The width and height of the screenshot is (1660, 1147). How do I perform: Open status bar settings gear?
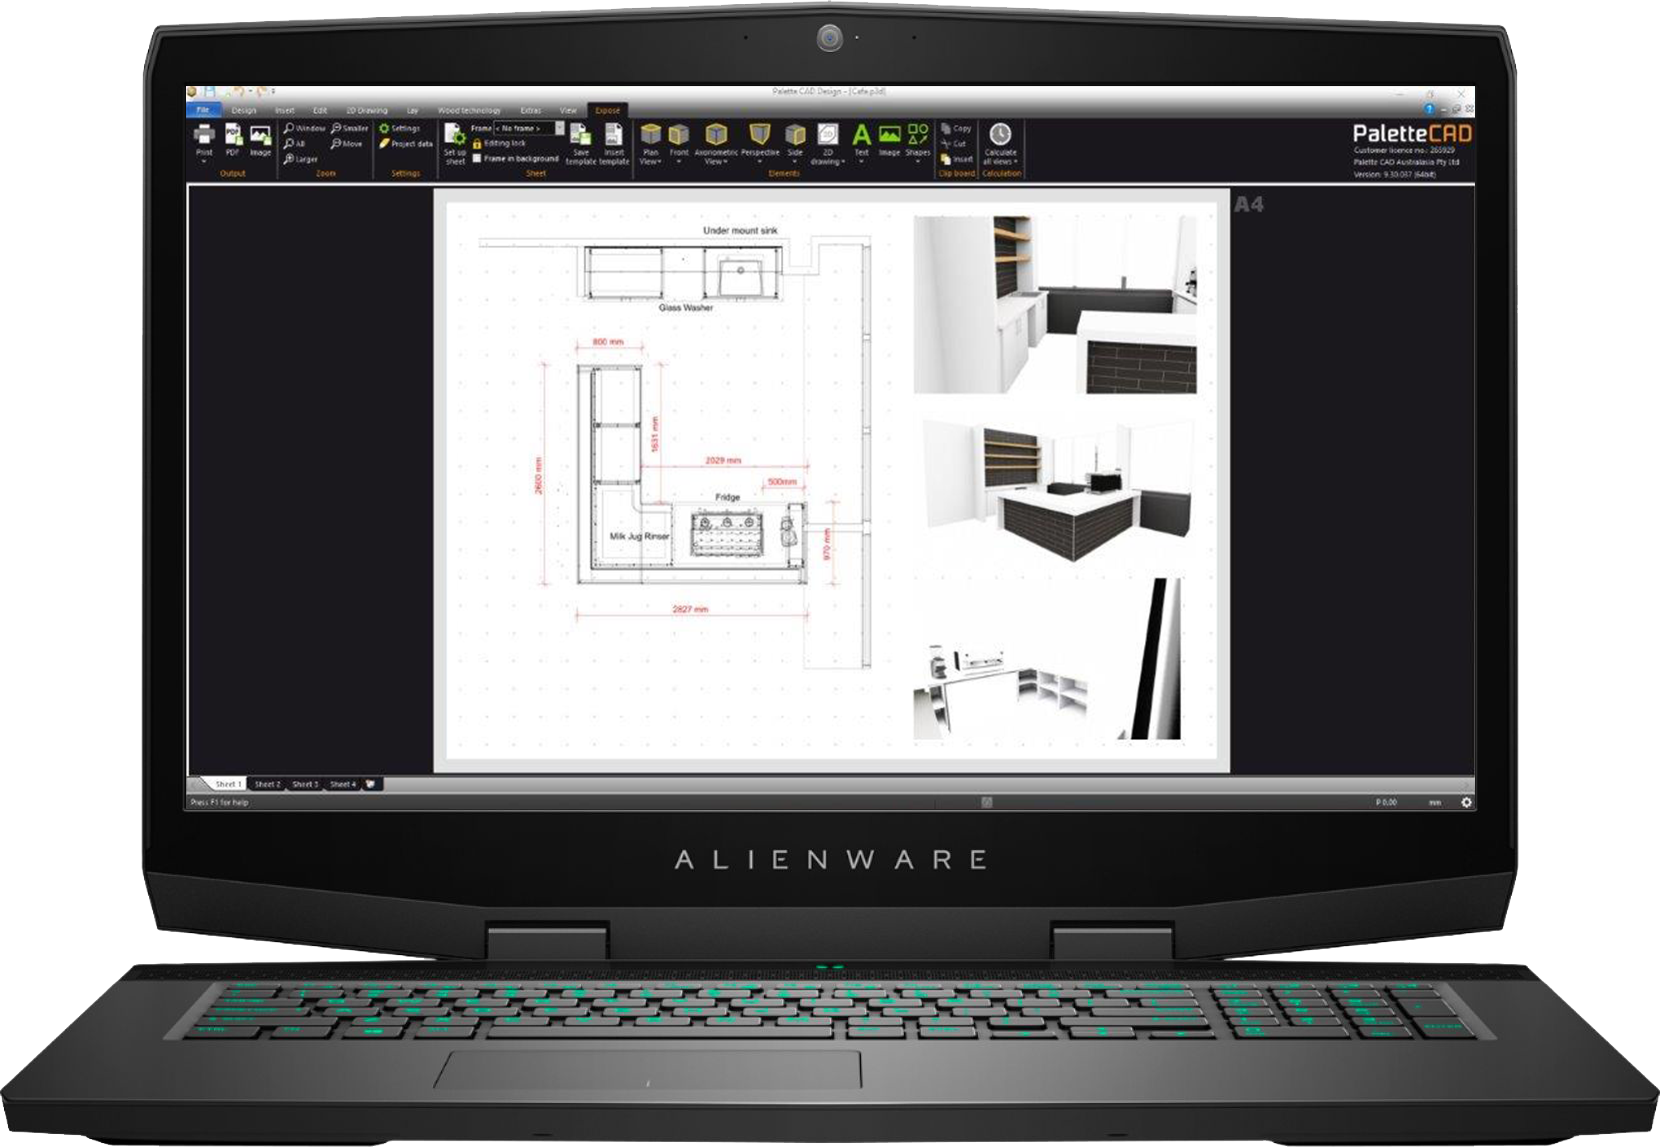[1467, 802]
